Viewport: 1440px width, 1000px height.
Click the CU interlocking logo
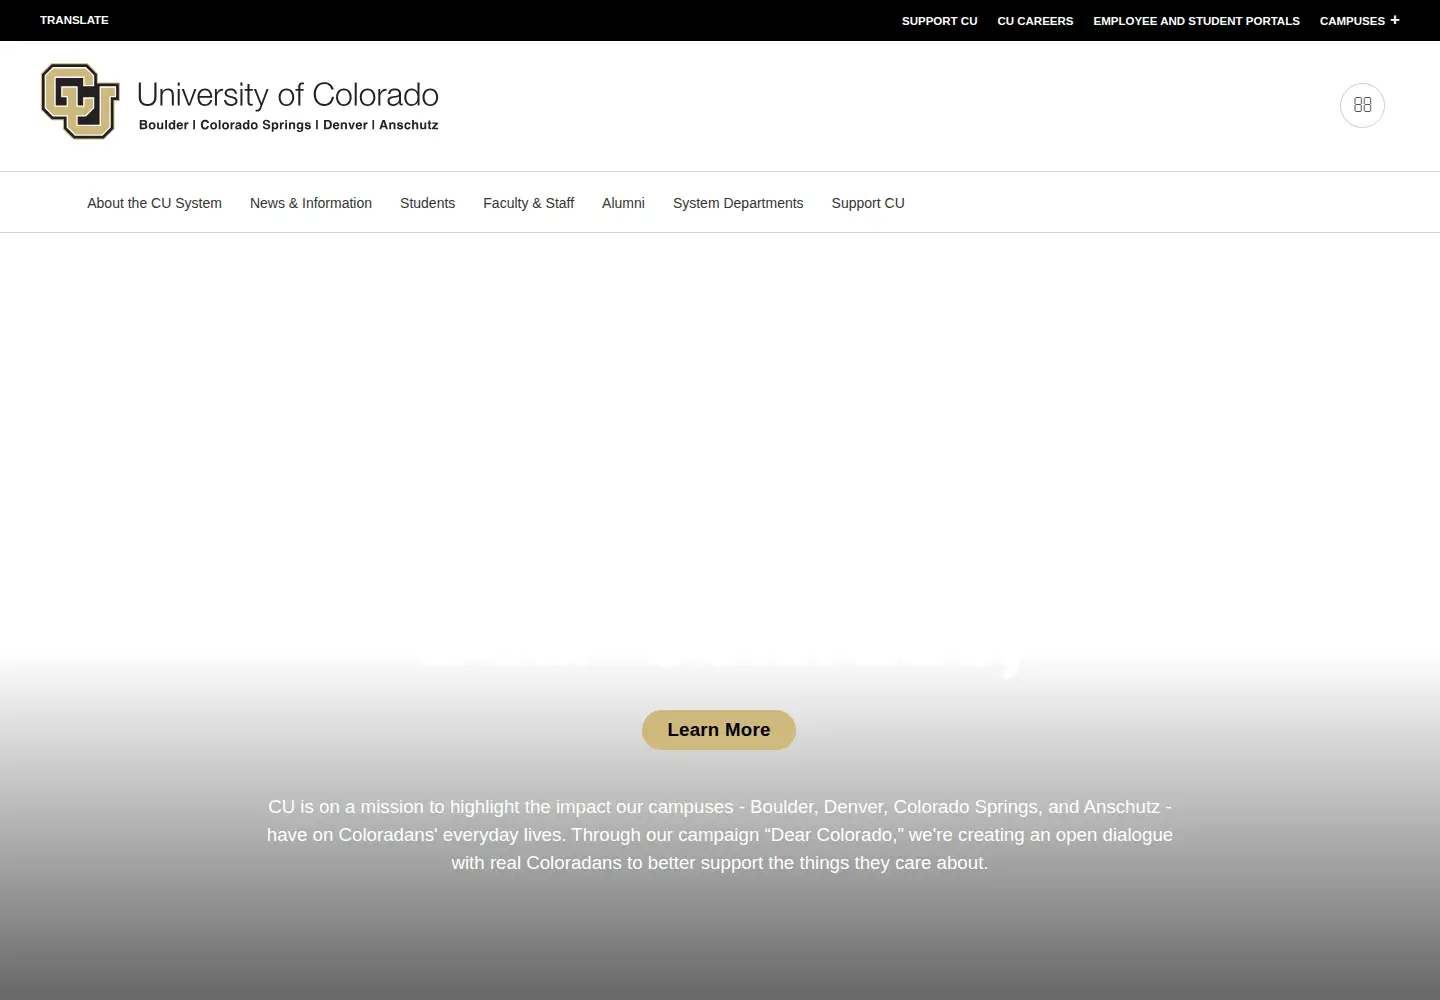[80, 101]
